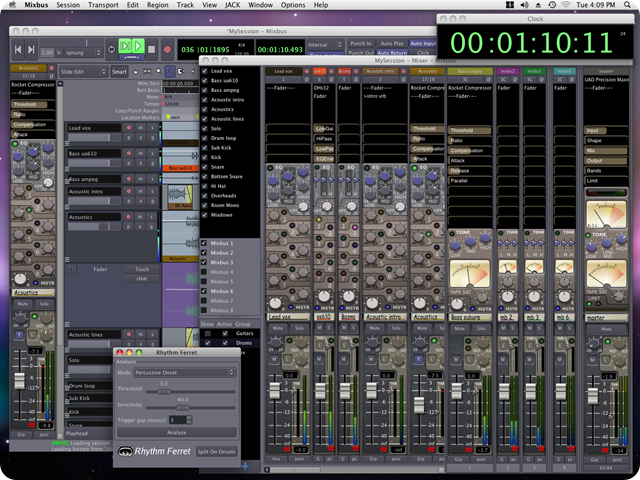Viewport: 640px width, 480px height.
Task: Click the Smart mode button
Action: click(x=119, y=72)
